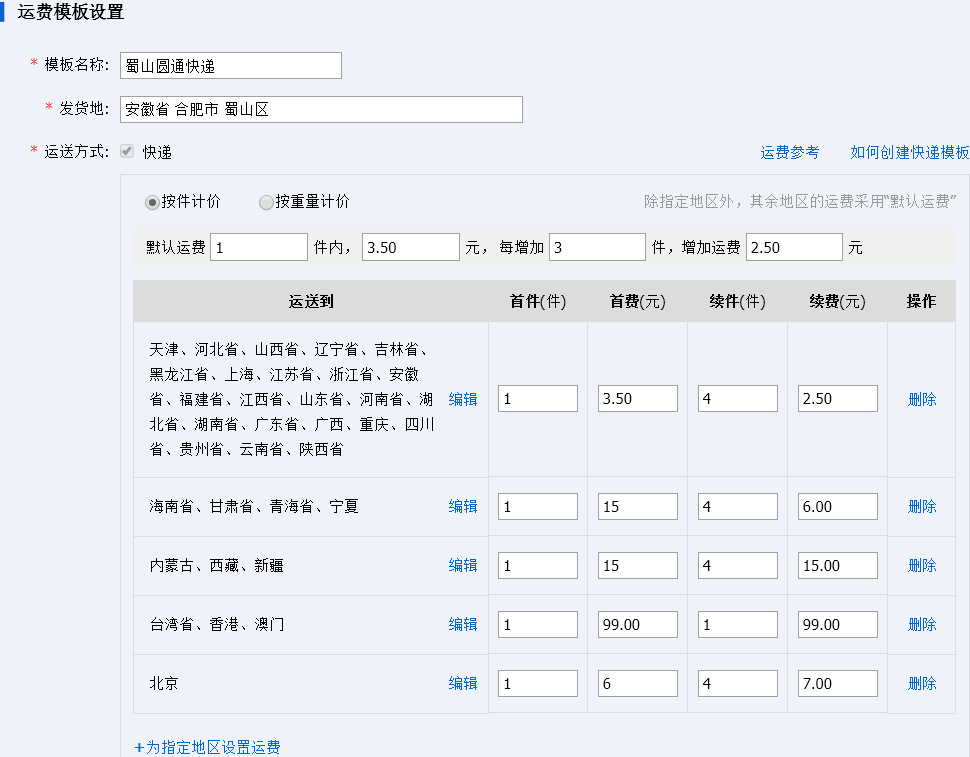
Task: Click 续费 field for 海南省 row
Action: pyautogui.click(x=838, y=506)
